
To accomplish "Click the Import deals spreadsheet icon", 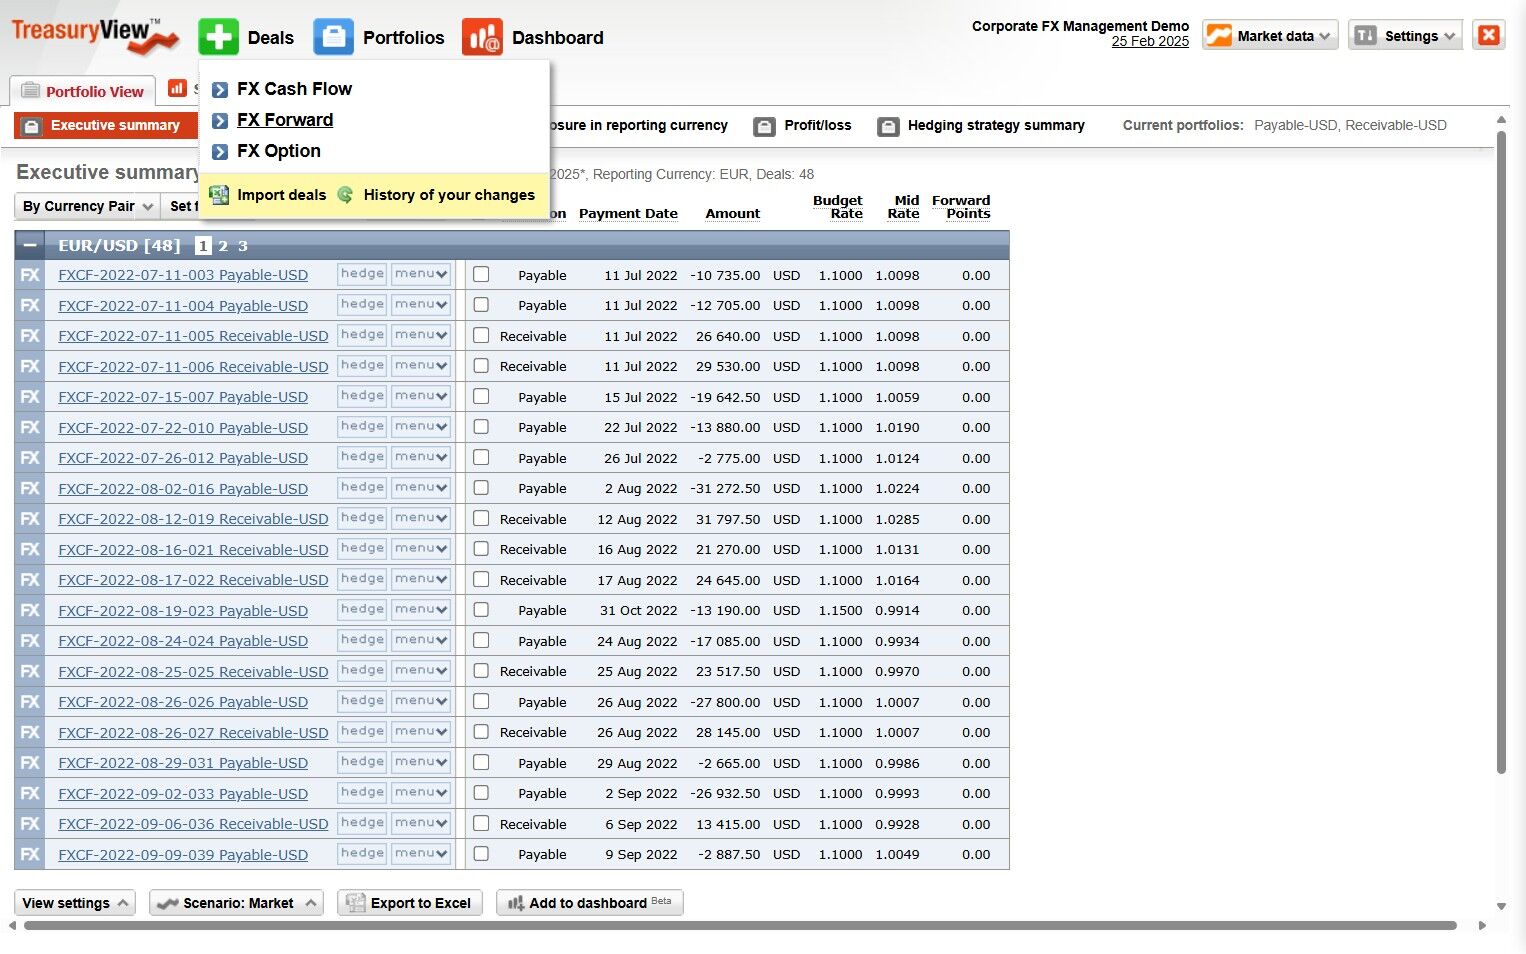I will [219, 195].
